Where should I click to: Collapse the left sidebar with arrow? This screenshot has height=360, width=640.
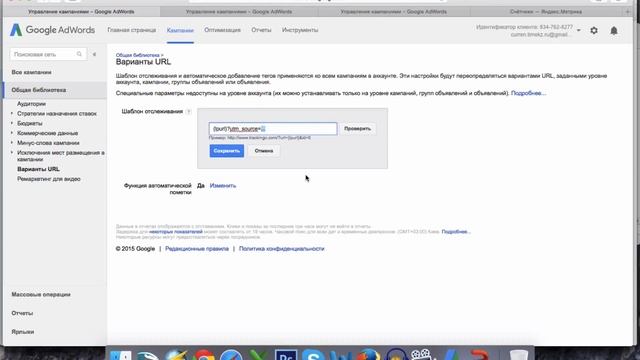point(94,54)
